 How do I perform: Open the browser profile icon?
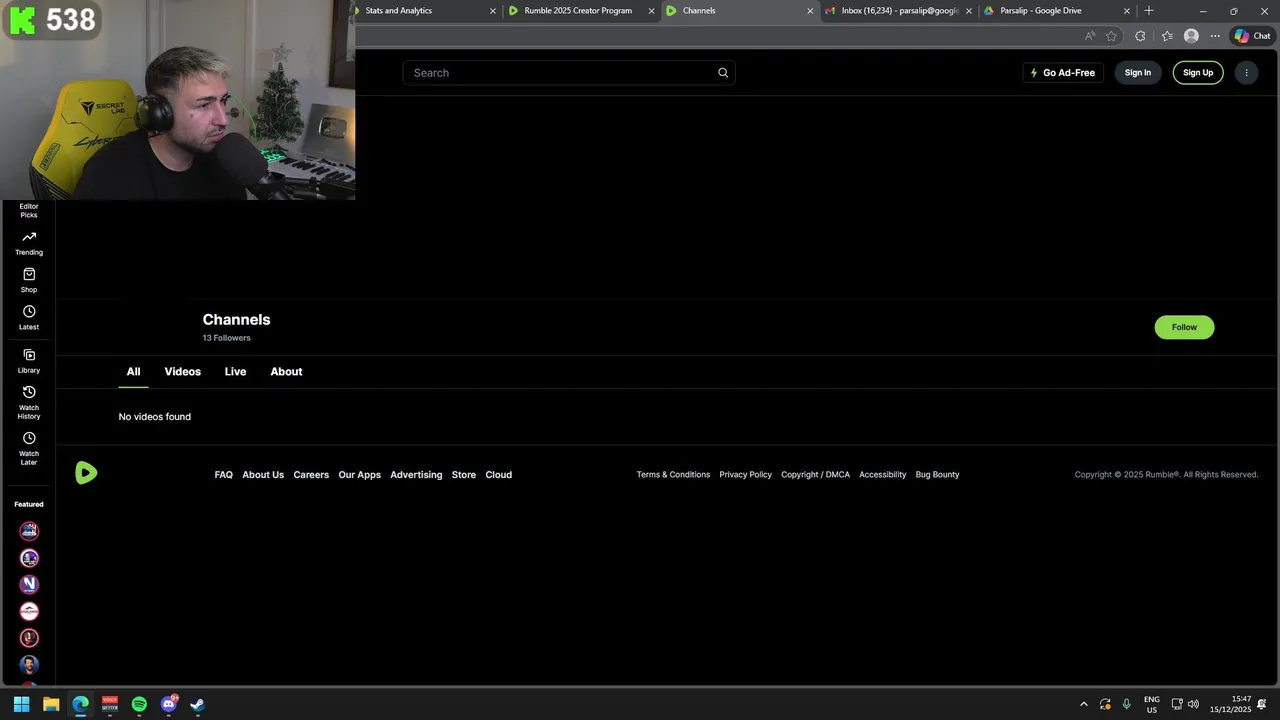coord(1191,36)
